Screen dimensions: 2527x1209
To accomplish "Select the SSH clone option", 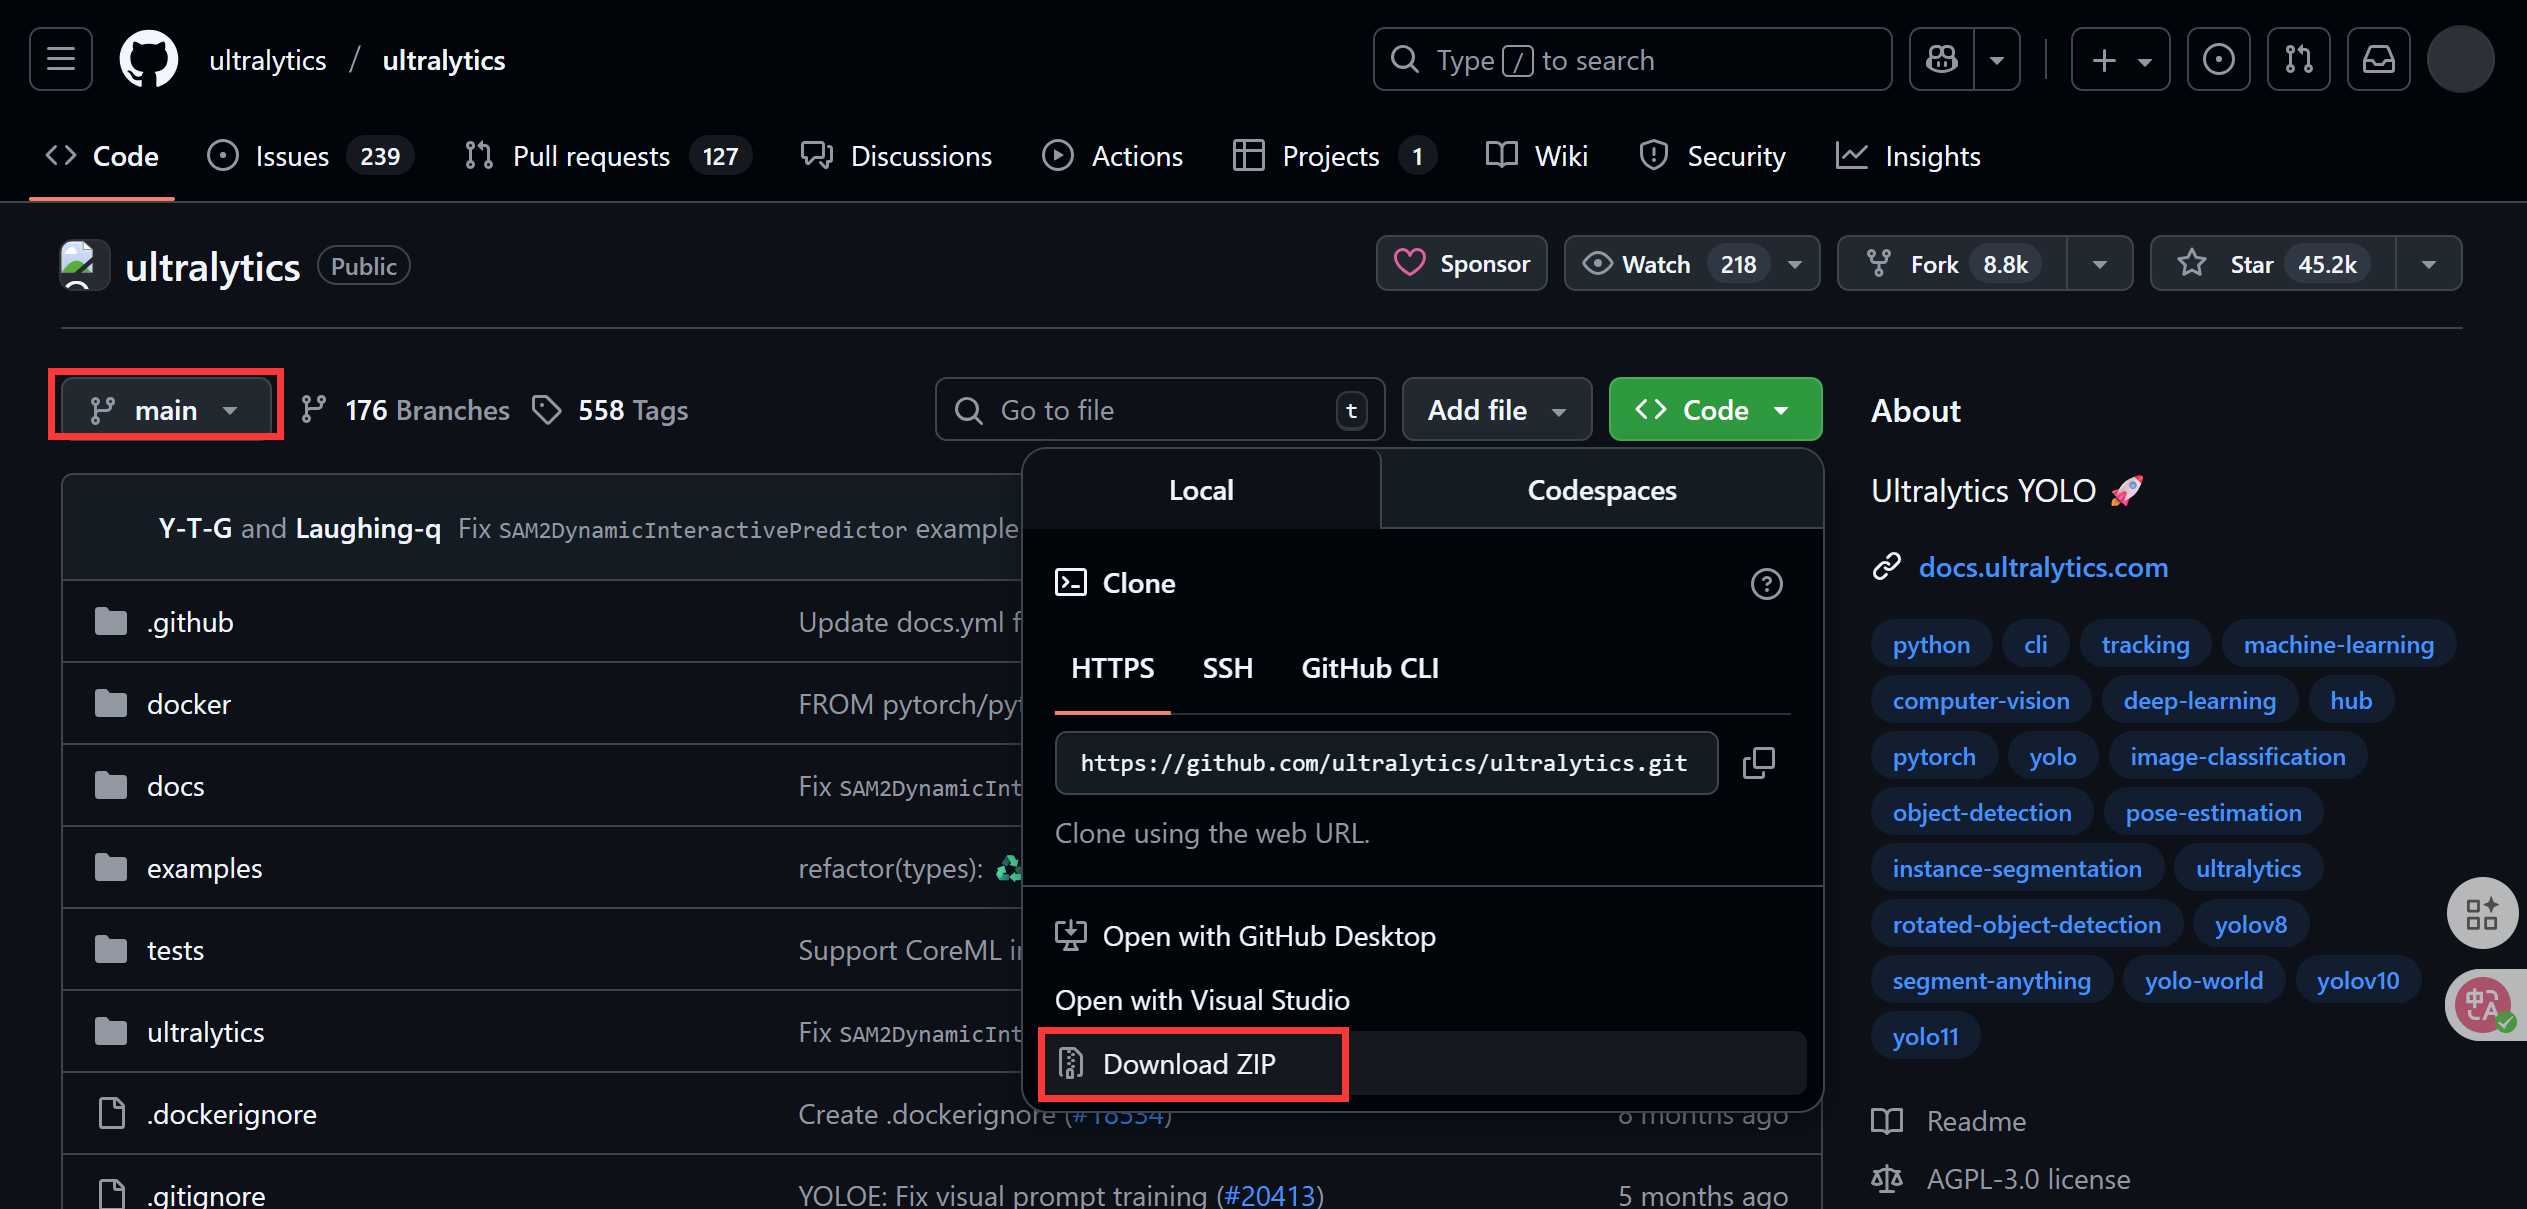I will click(1227, 668).
